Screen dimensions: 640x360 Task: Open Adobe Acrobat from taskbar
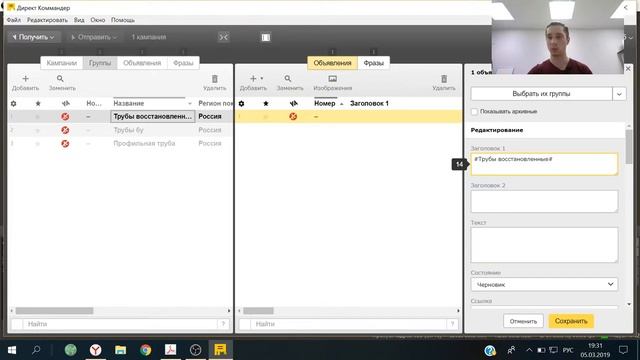click(170, 350)
